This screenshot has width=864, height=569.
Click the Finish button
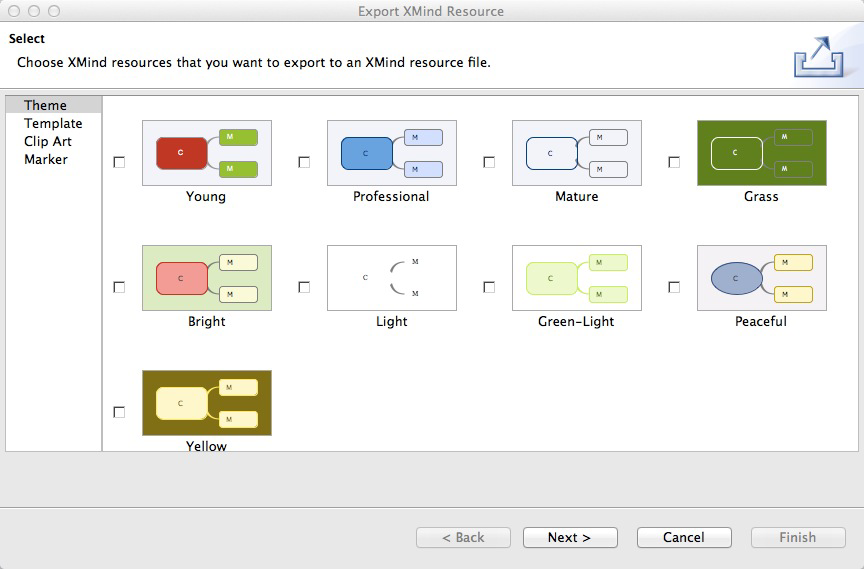point(798,538)
